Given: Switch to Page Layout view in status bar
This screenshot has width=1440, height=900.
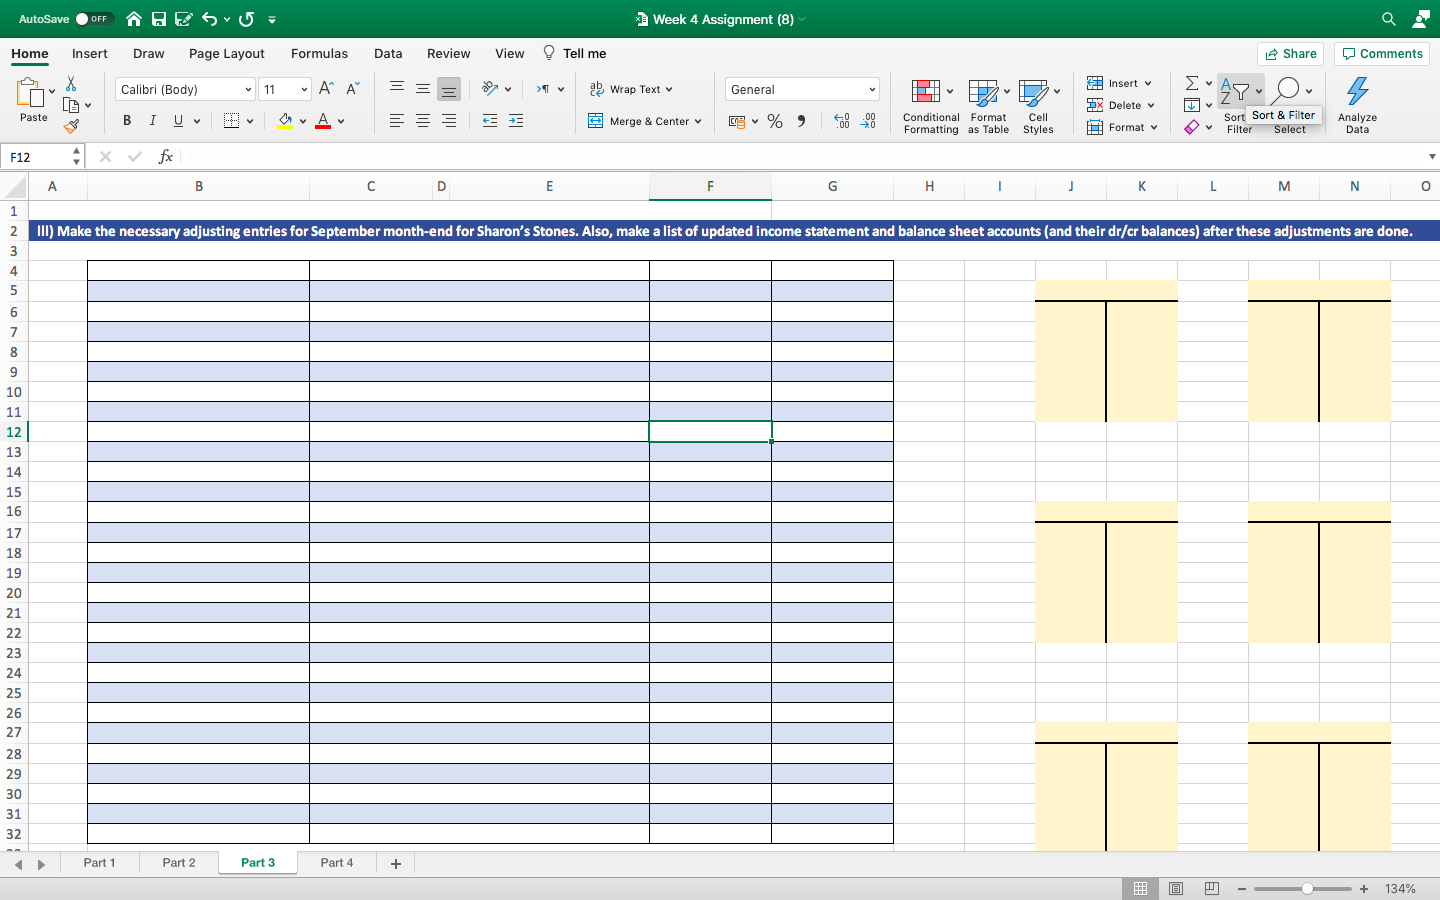Looking at the screenshot, I should [1176, 888].
